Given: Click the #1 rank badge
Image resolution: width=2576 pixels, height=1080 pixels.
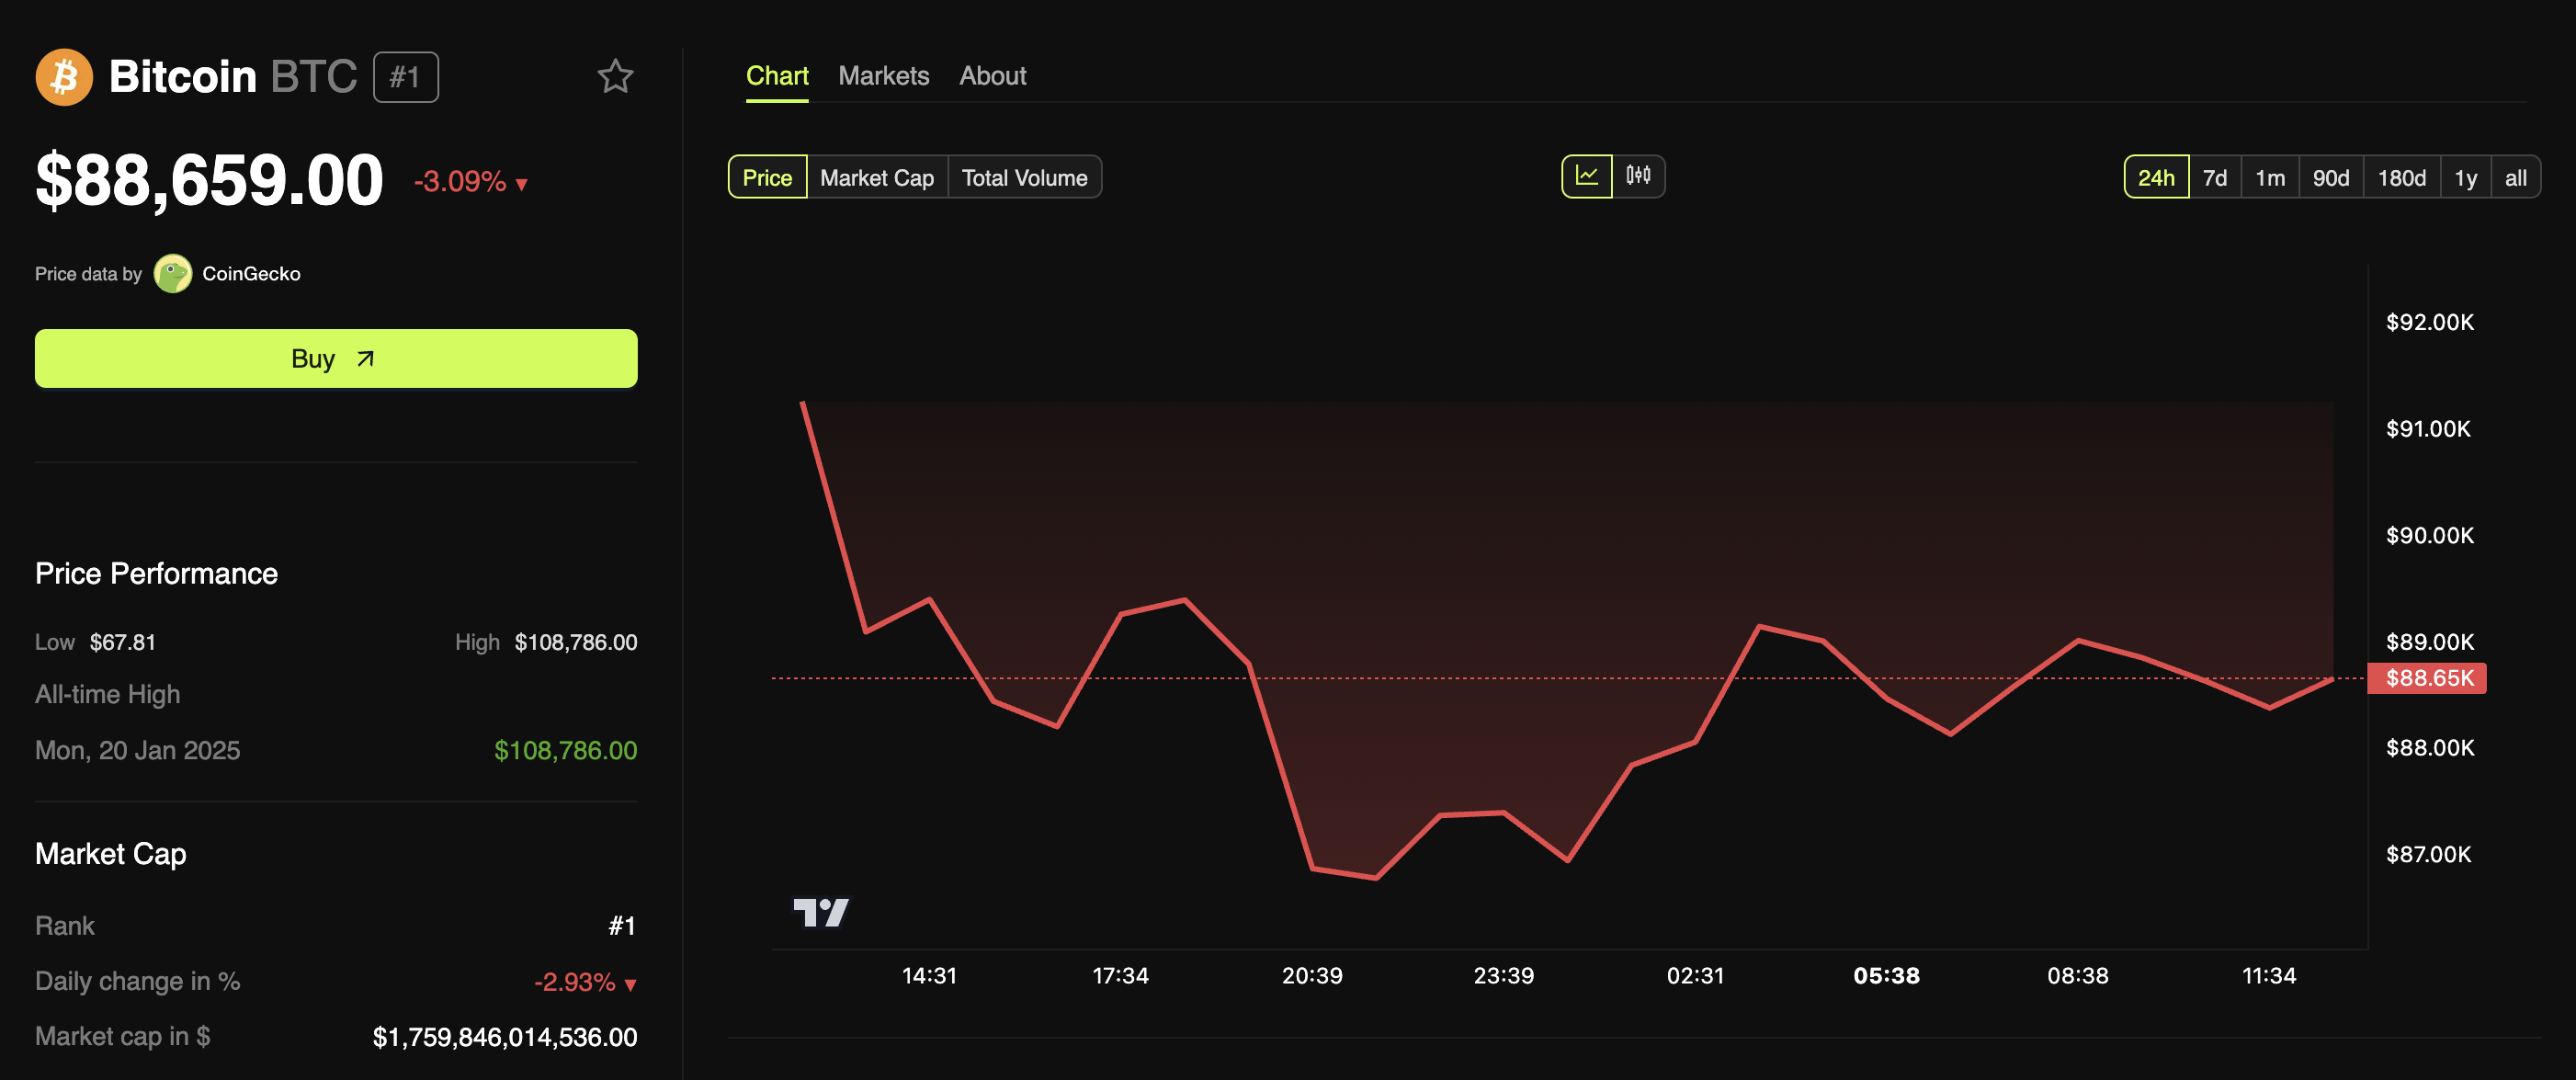Looking at the screenshot, I should point(405,77).
